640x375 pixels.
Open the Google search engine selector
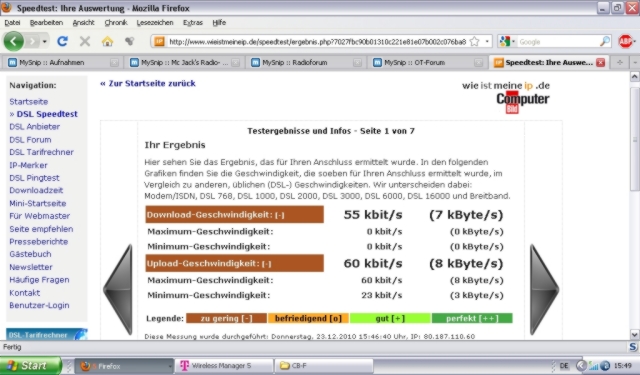pyautogui.click(x=507, y=42)
